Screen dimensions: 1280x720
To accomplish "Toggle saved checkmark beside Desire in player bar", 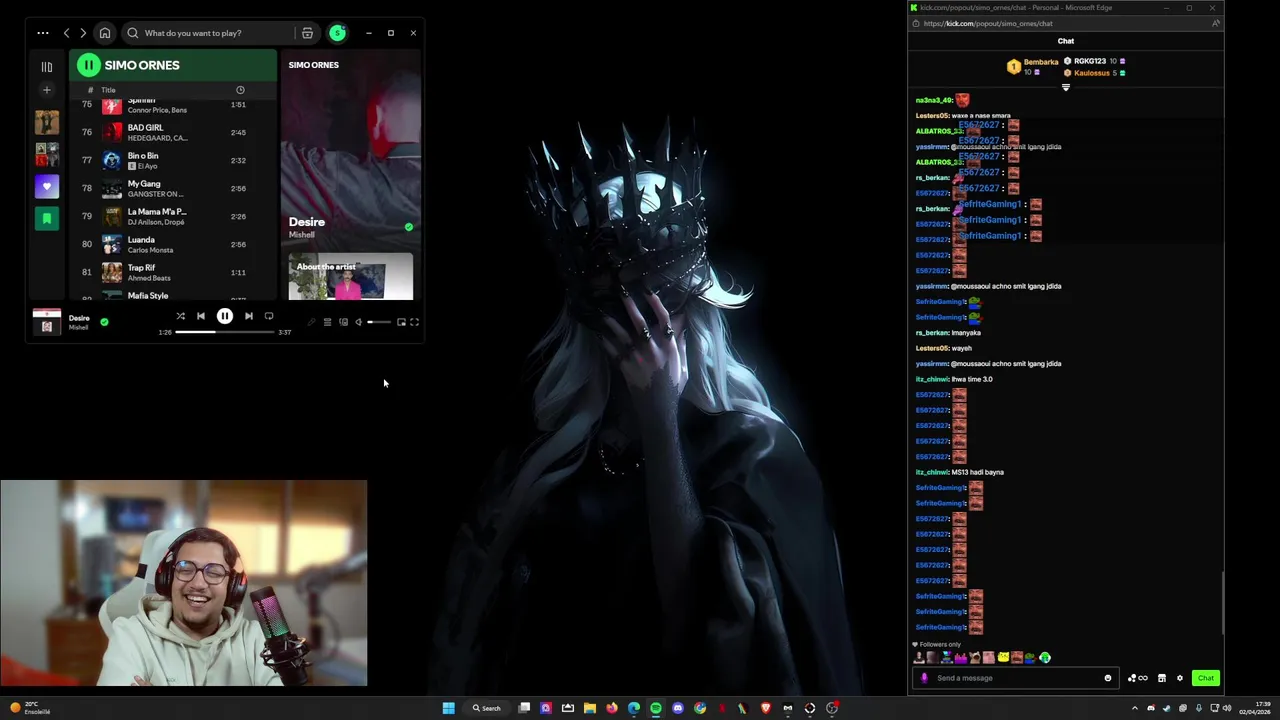I will tap(104, 322).
